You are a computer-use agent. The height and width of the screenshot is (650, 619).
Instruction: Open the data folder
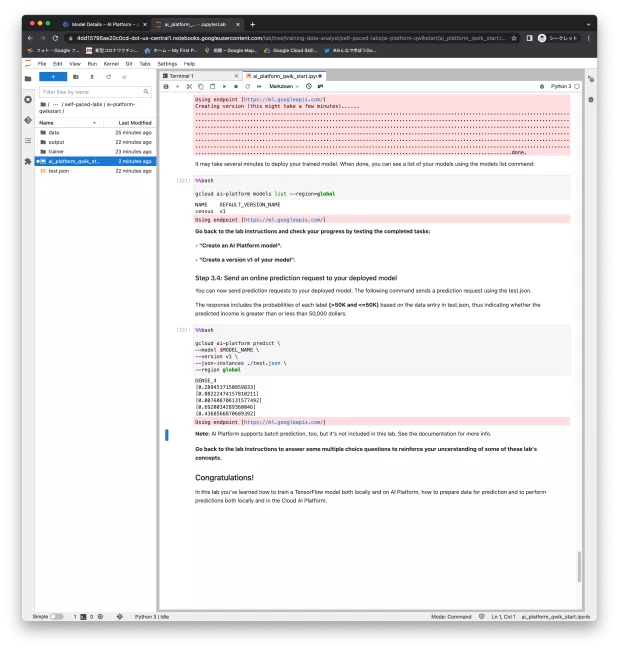(x=96, y=133)
